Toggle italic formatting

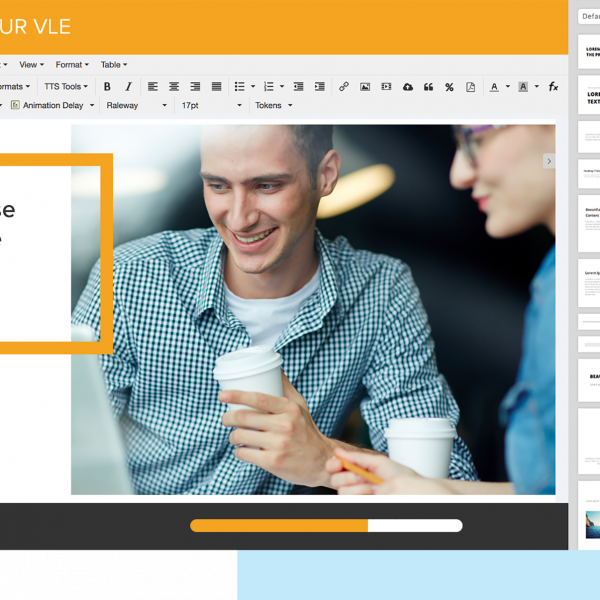point(128,87)
